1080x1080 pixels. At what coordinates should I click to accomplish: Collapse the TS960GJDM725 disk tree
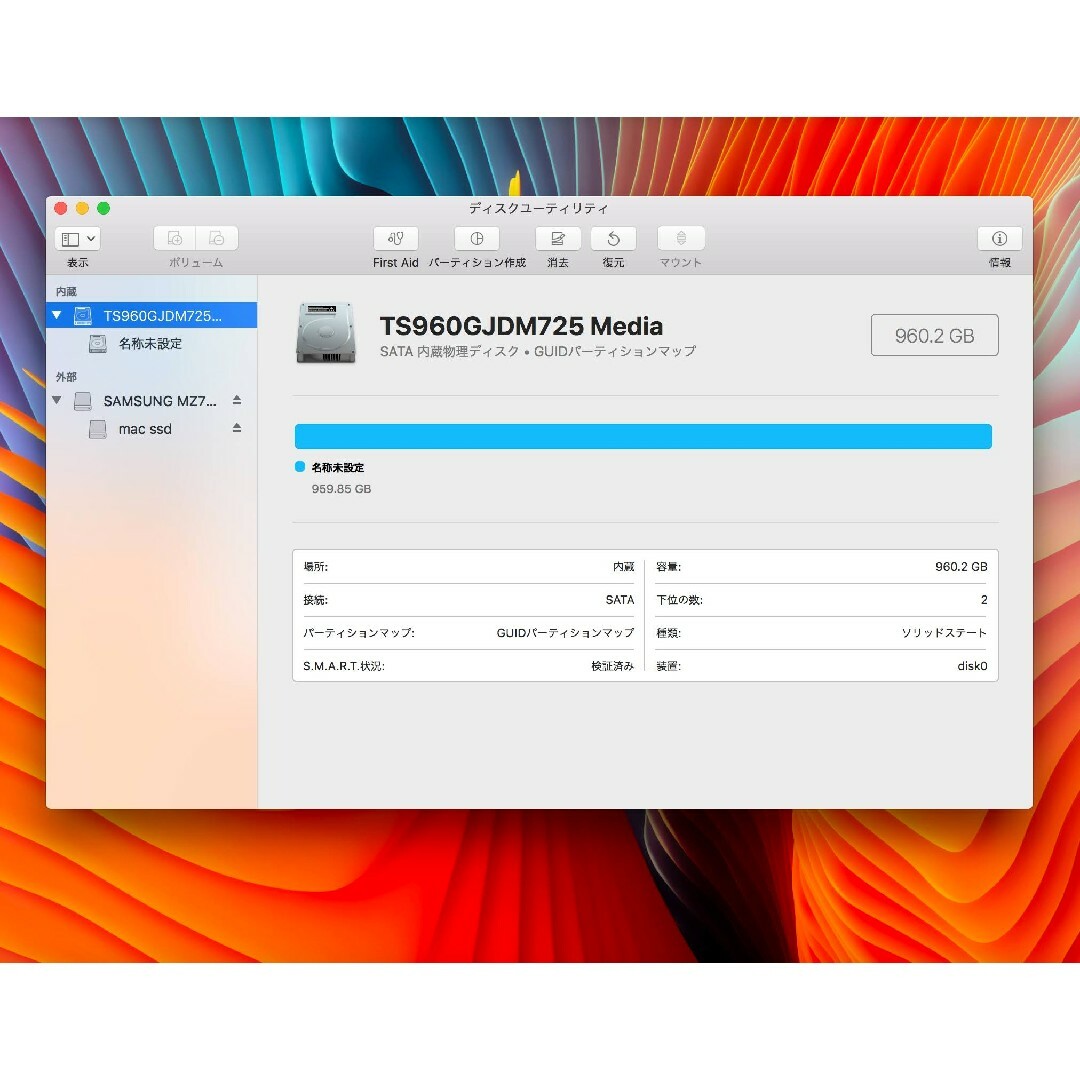[x=57, y=315]
